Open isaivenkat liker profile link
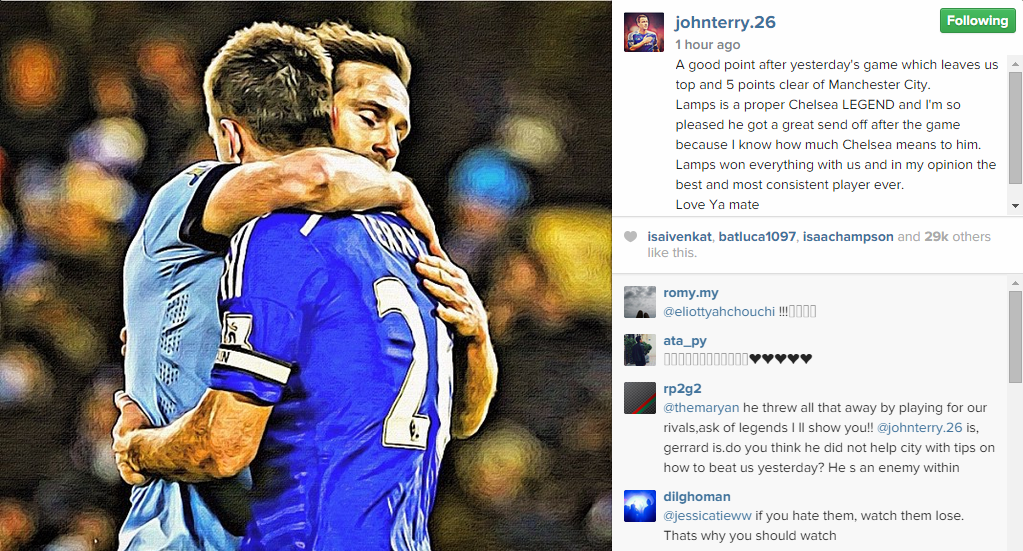 point(679,237)
